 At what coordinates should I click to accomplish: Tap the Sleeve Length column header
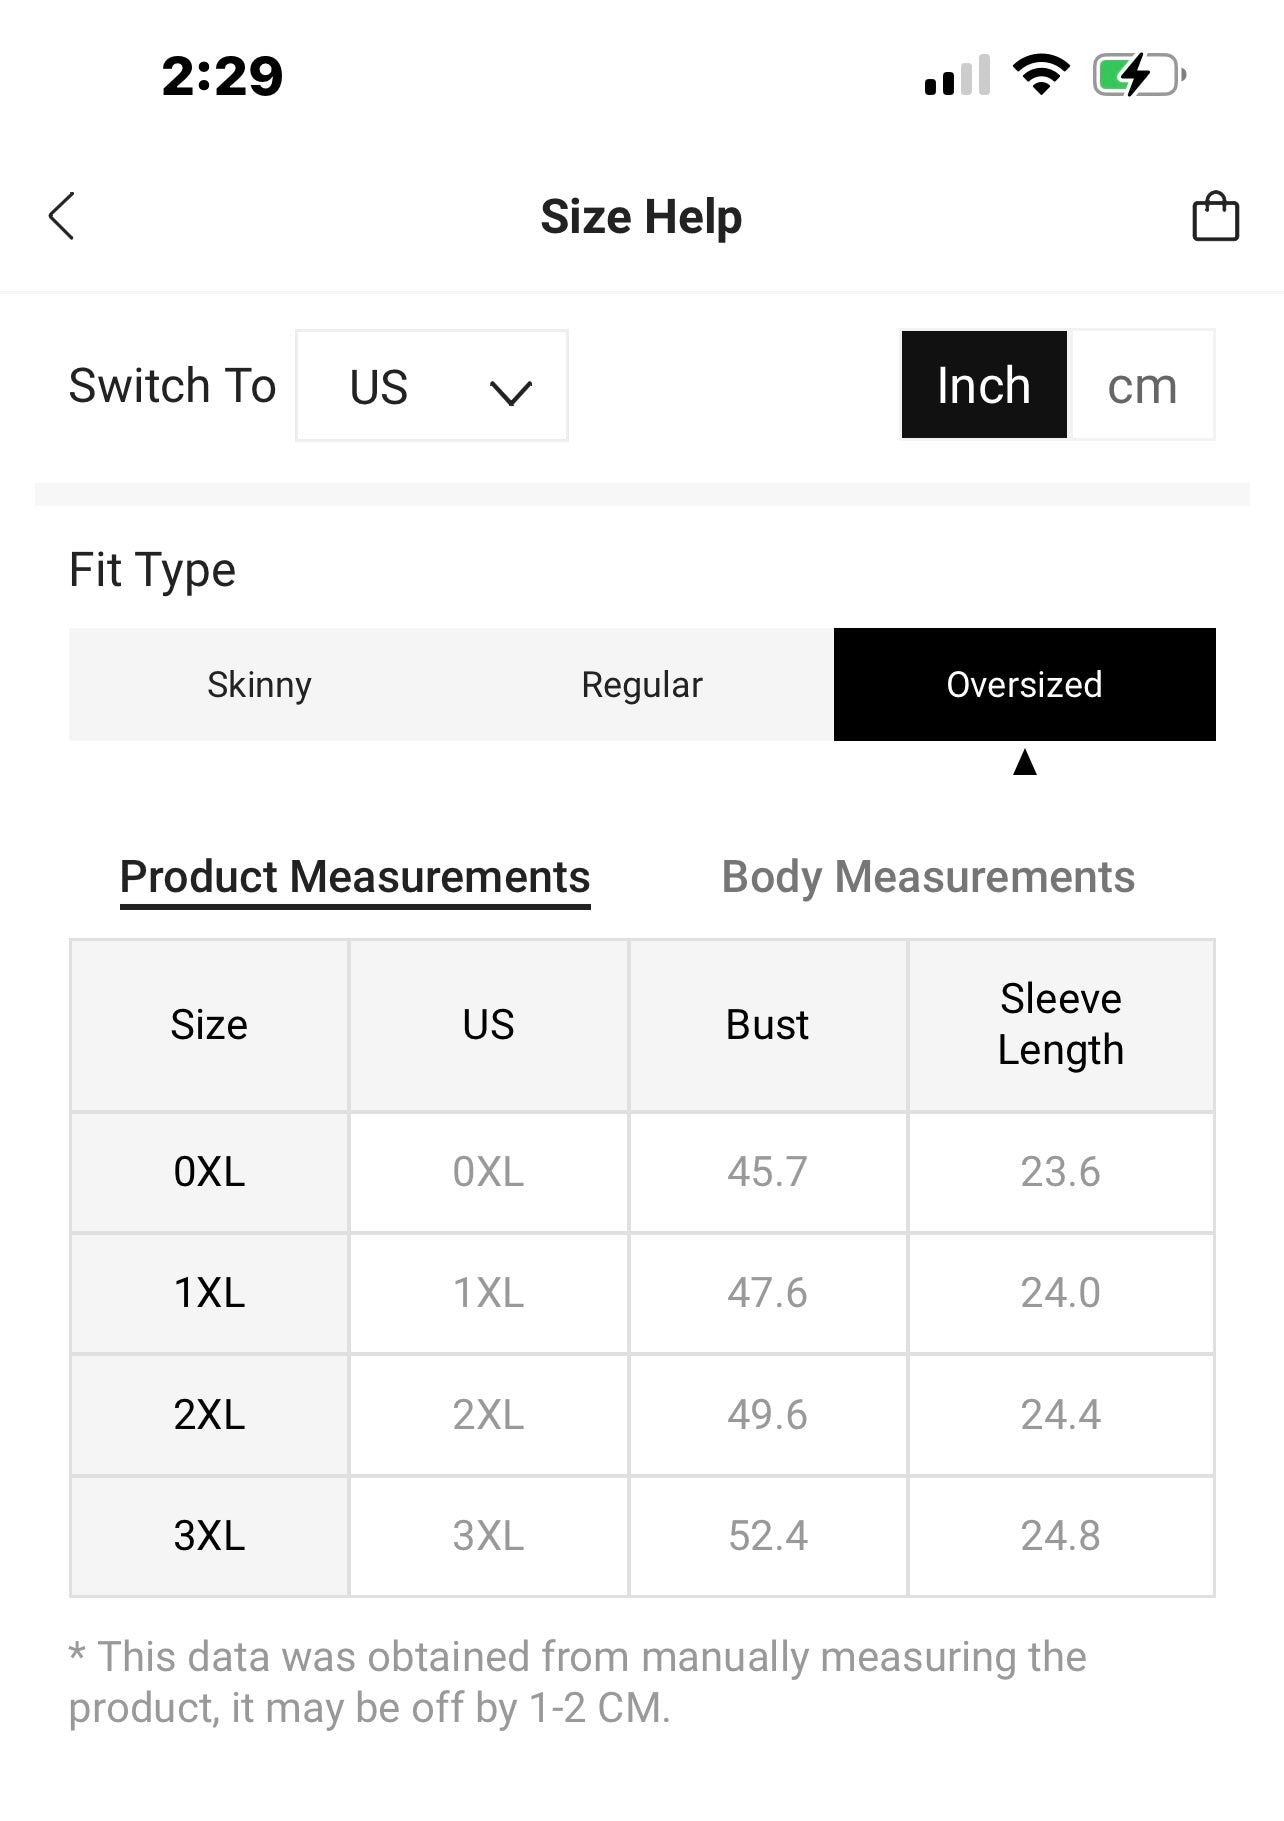click(1060, 1025)
